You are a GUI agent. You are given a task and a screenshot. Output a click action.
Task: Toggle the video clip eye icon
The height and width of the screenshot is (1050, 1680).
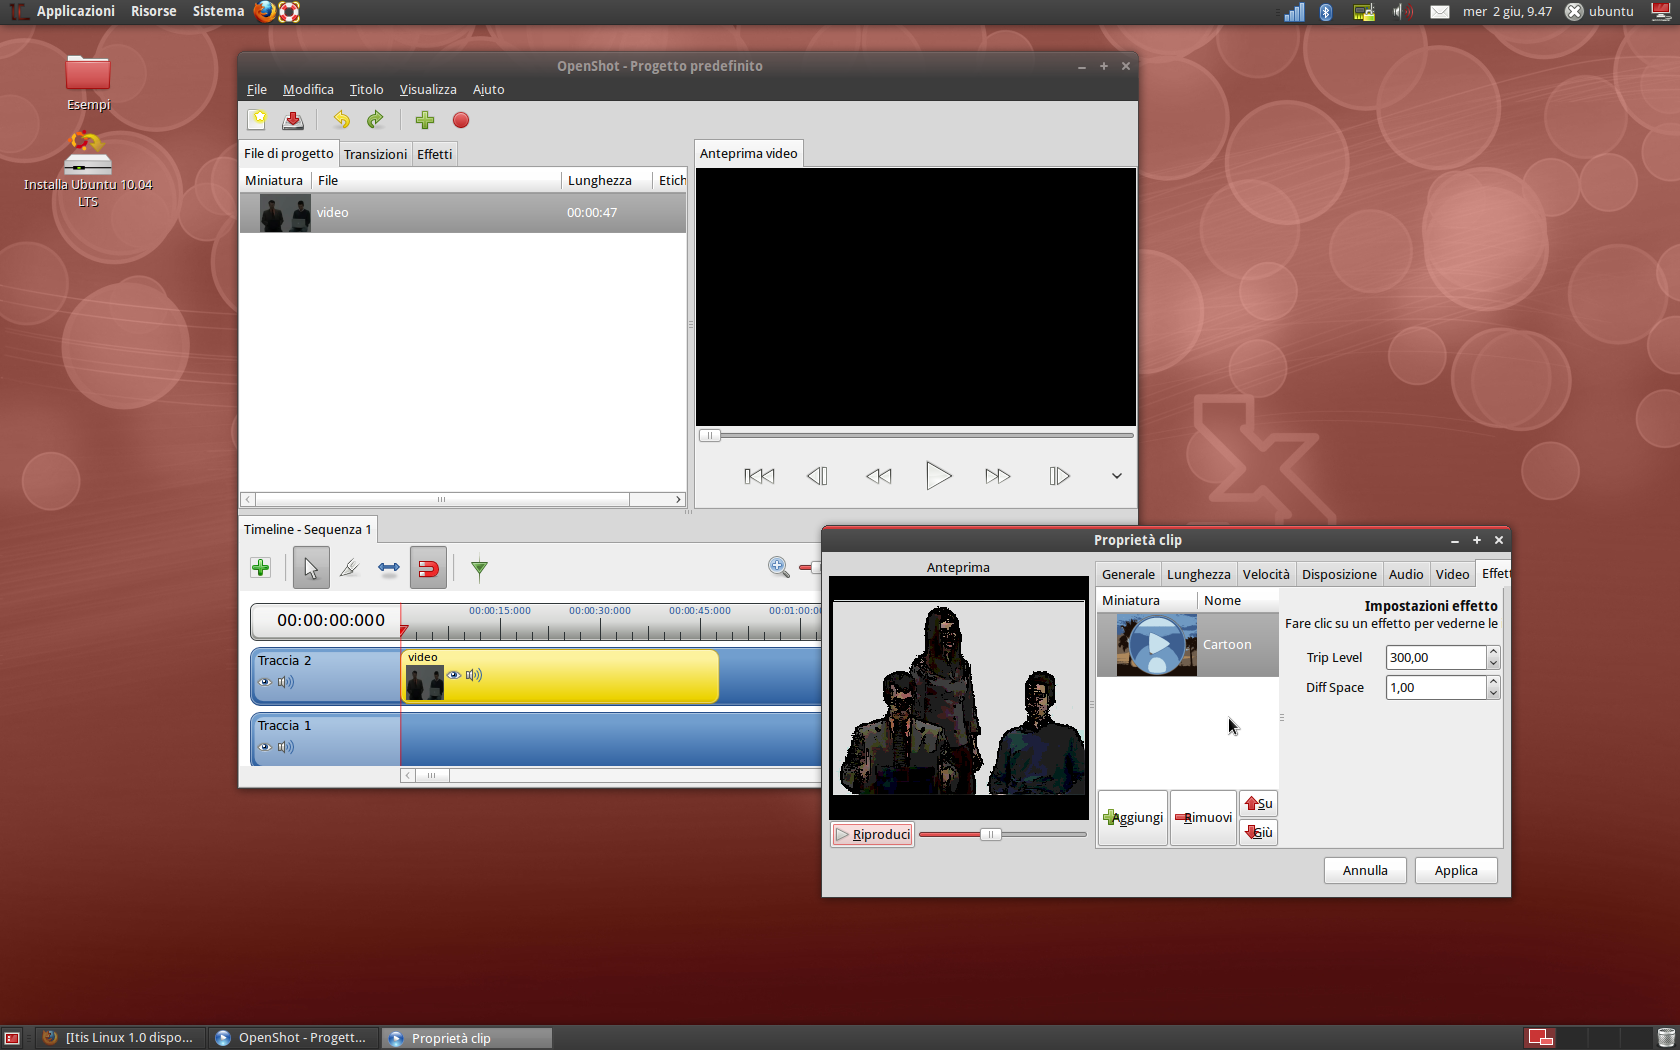click(x=454, y=675)
